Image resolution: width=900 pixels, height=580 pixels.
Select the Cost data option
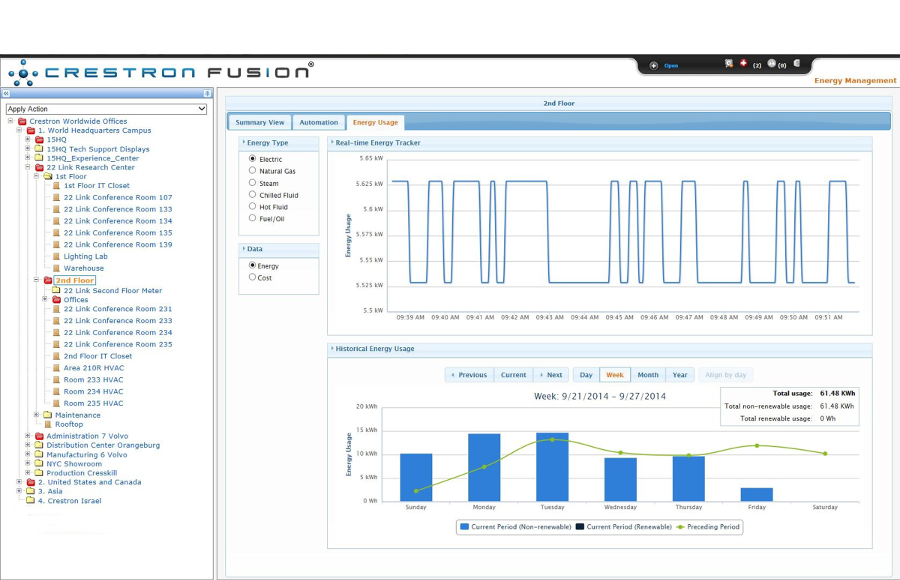coord(253,277)
